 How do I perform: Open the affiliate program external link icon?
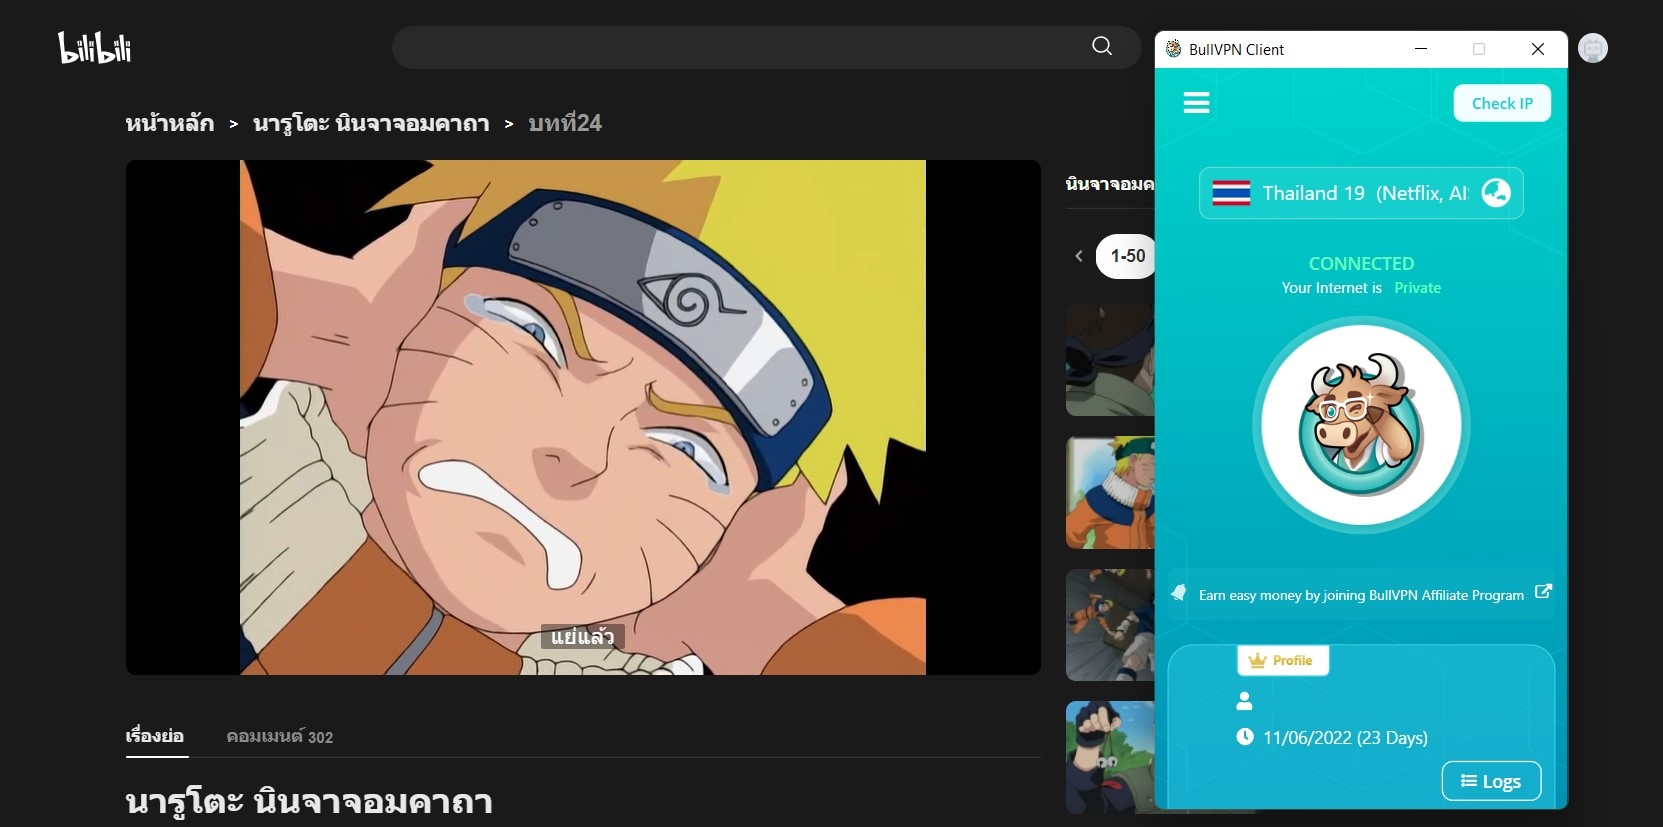(x=1543, y=592)
